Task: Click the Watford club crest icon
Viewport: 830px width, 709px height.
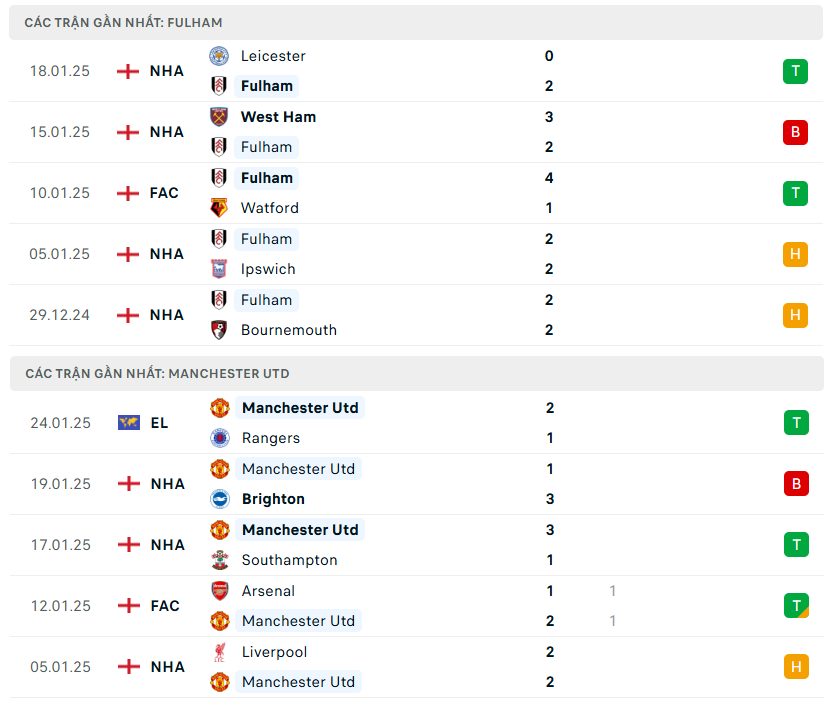Action: 218,208
